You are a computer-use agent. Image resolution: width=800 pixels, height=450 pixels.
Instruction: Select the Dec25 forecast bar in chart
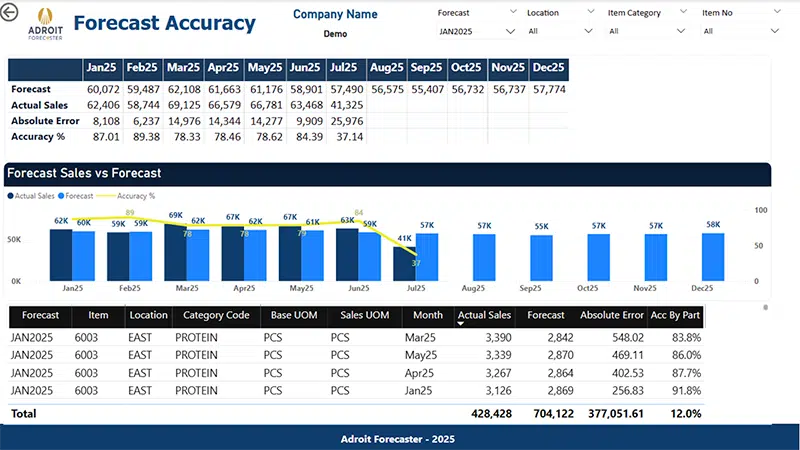[x=713, y=258]
